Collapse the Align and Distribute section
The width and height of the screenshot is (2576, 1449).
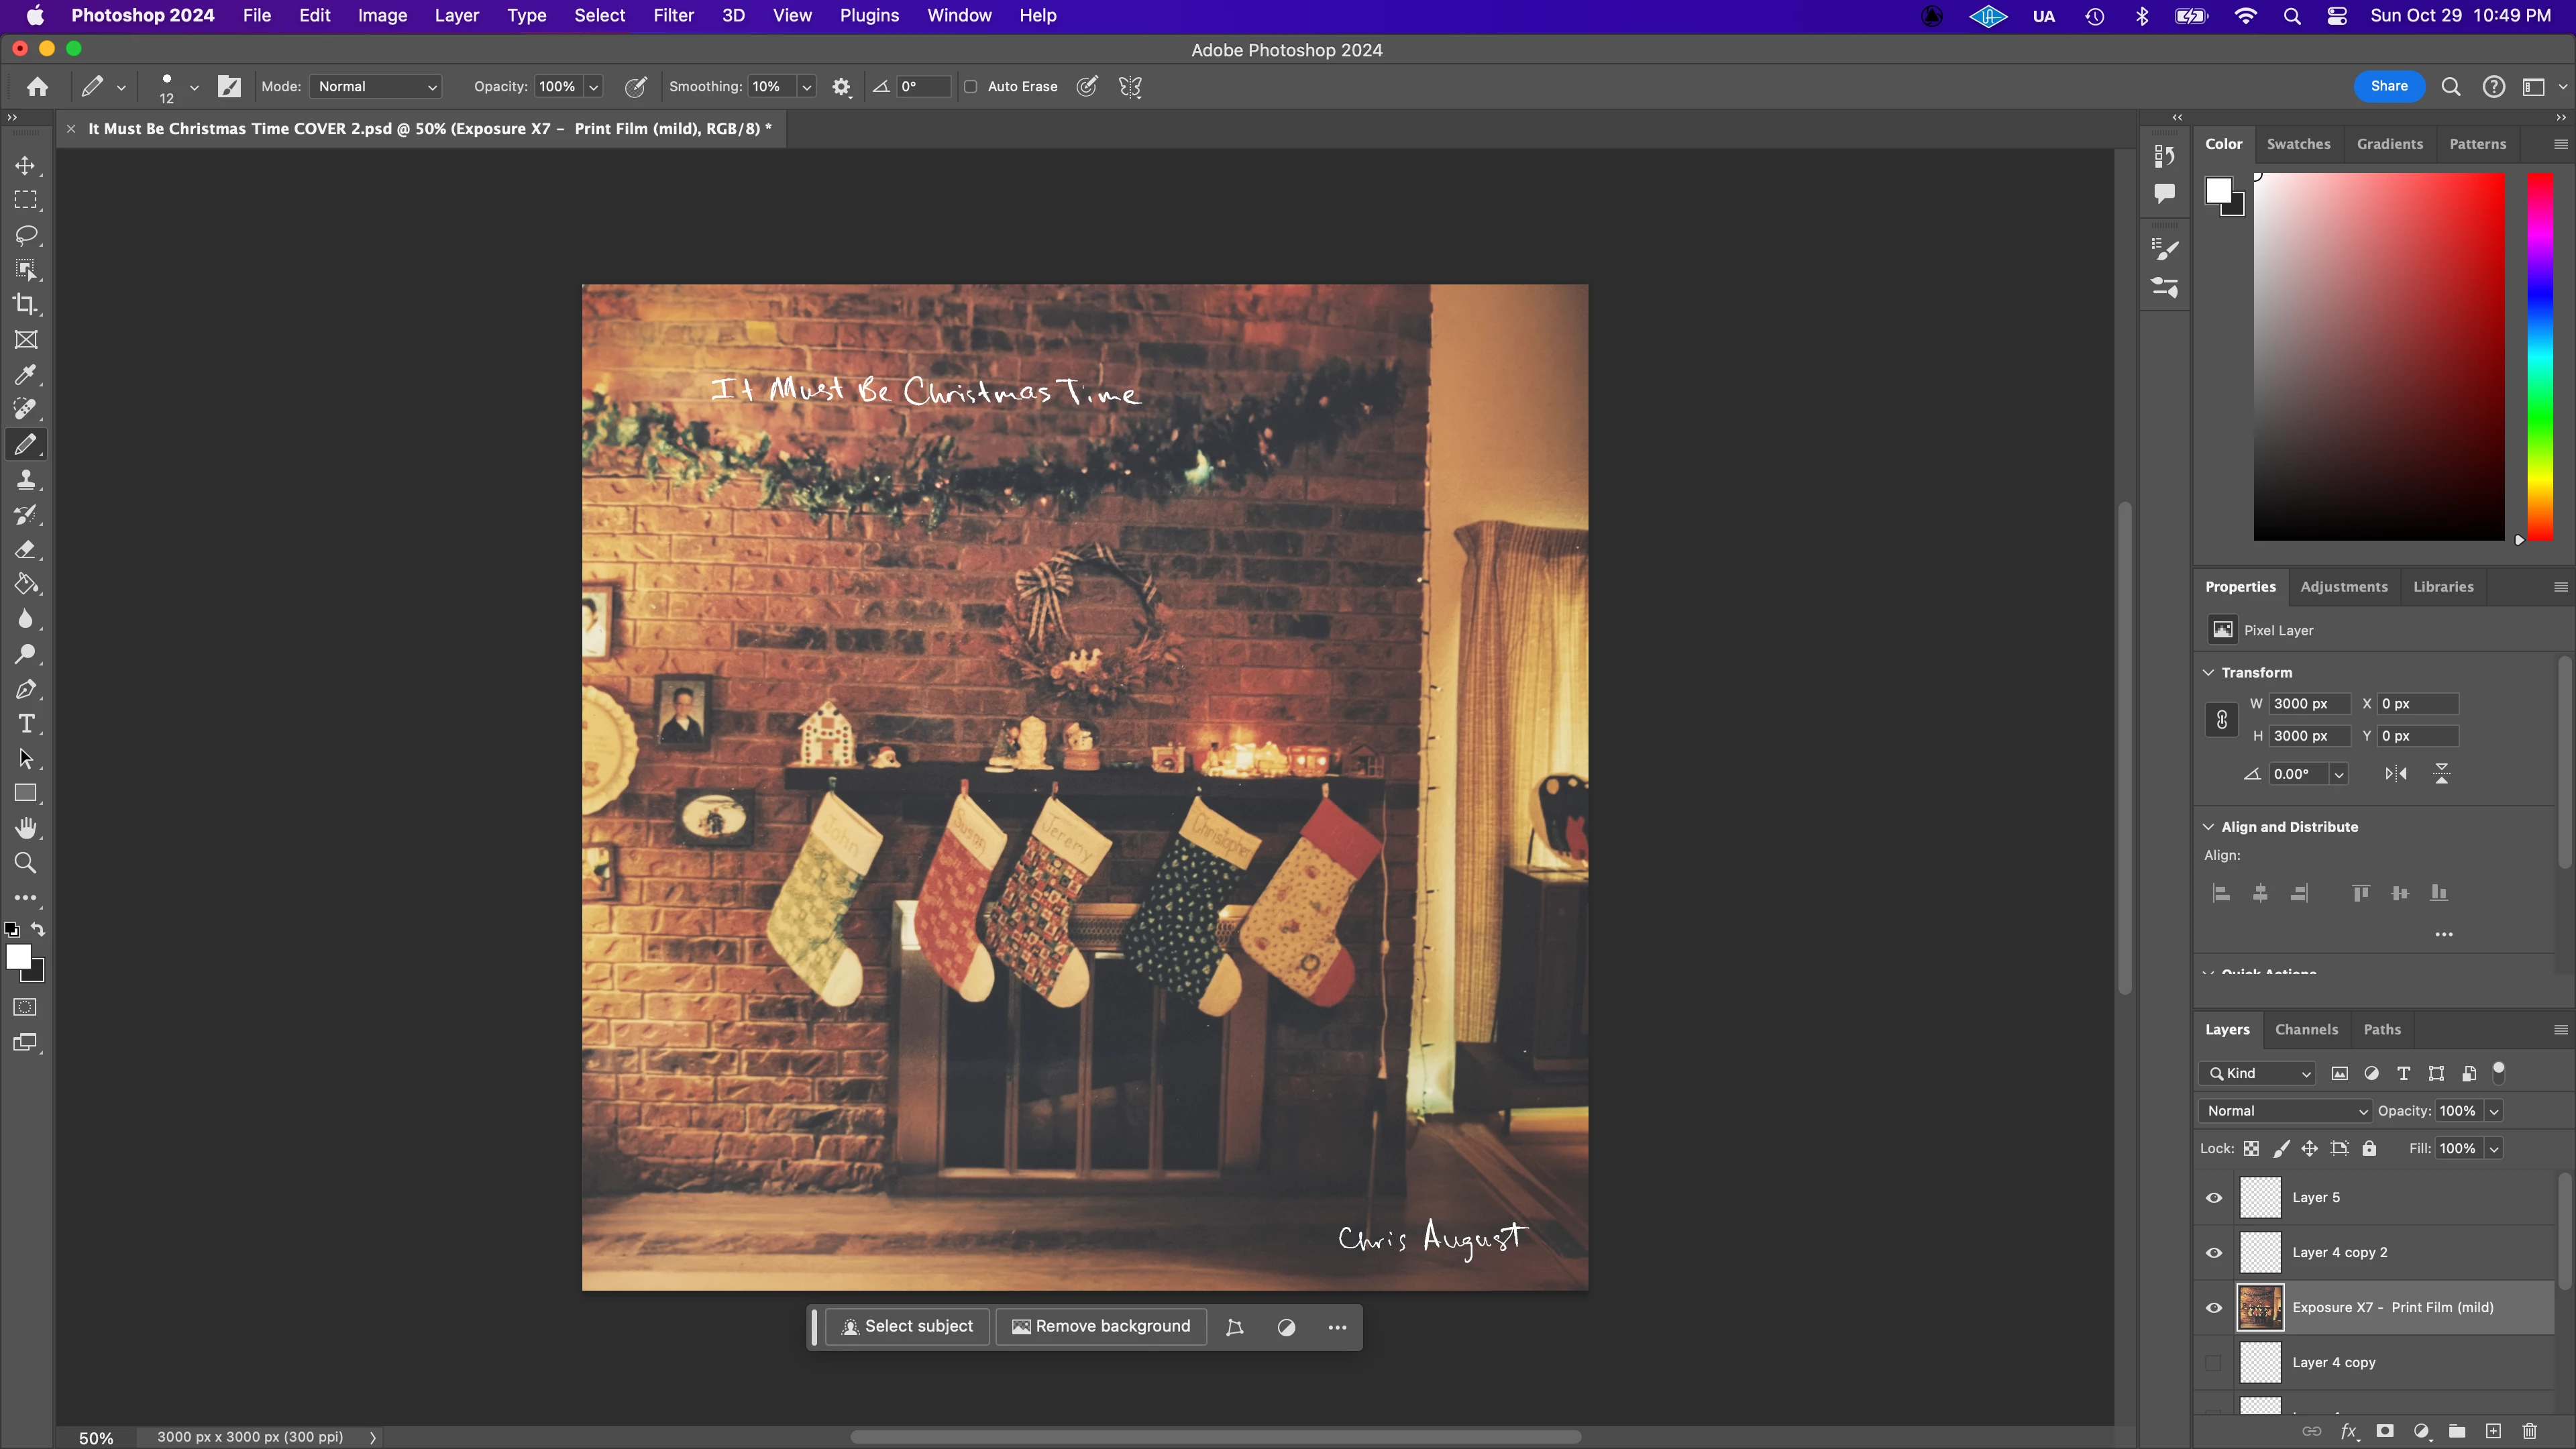tap(2209, 827)
